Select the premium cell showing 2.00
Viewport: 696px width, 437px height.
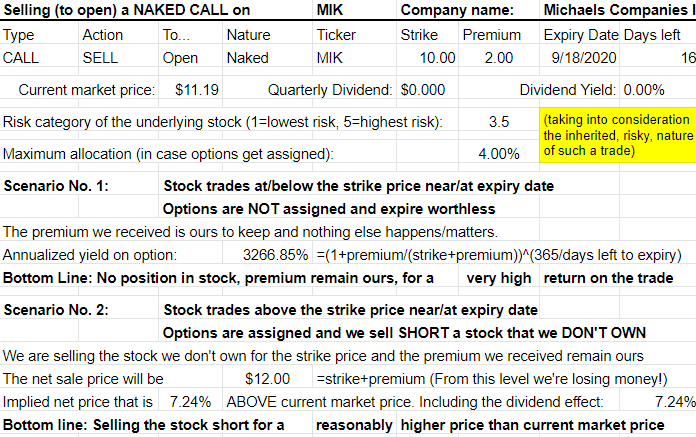(x=499, y=58)
